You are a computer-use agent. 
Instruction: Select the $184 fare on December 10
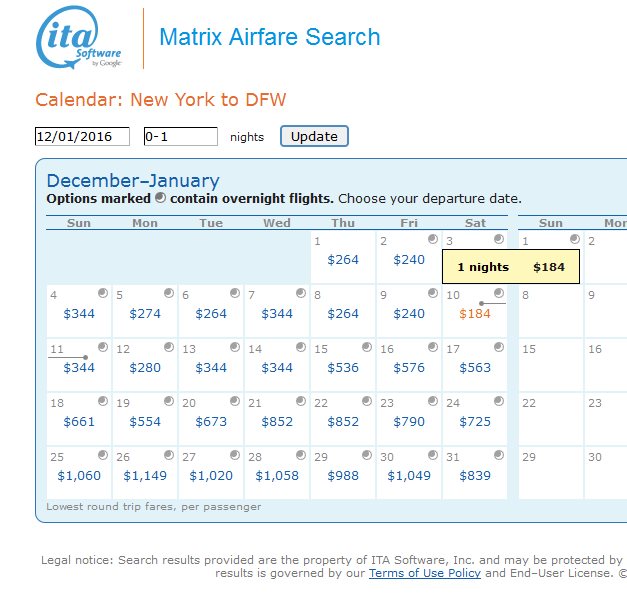(475, 314)
